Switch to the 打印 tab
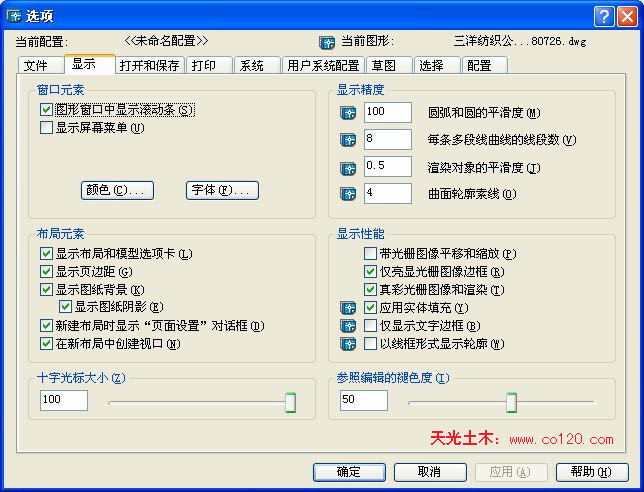The image size is (644, 492). (209, 65)
